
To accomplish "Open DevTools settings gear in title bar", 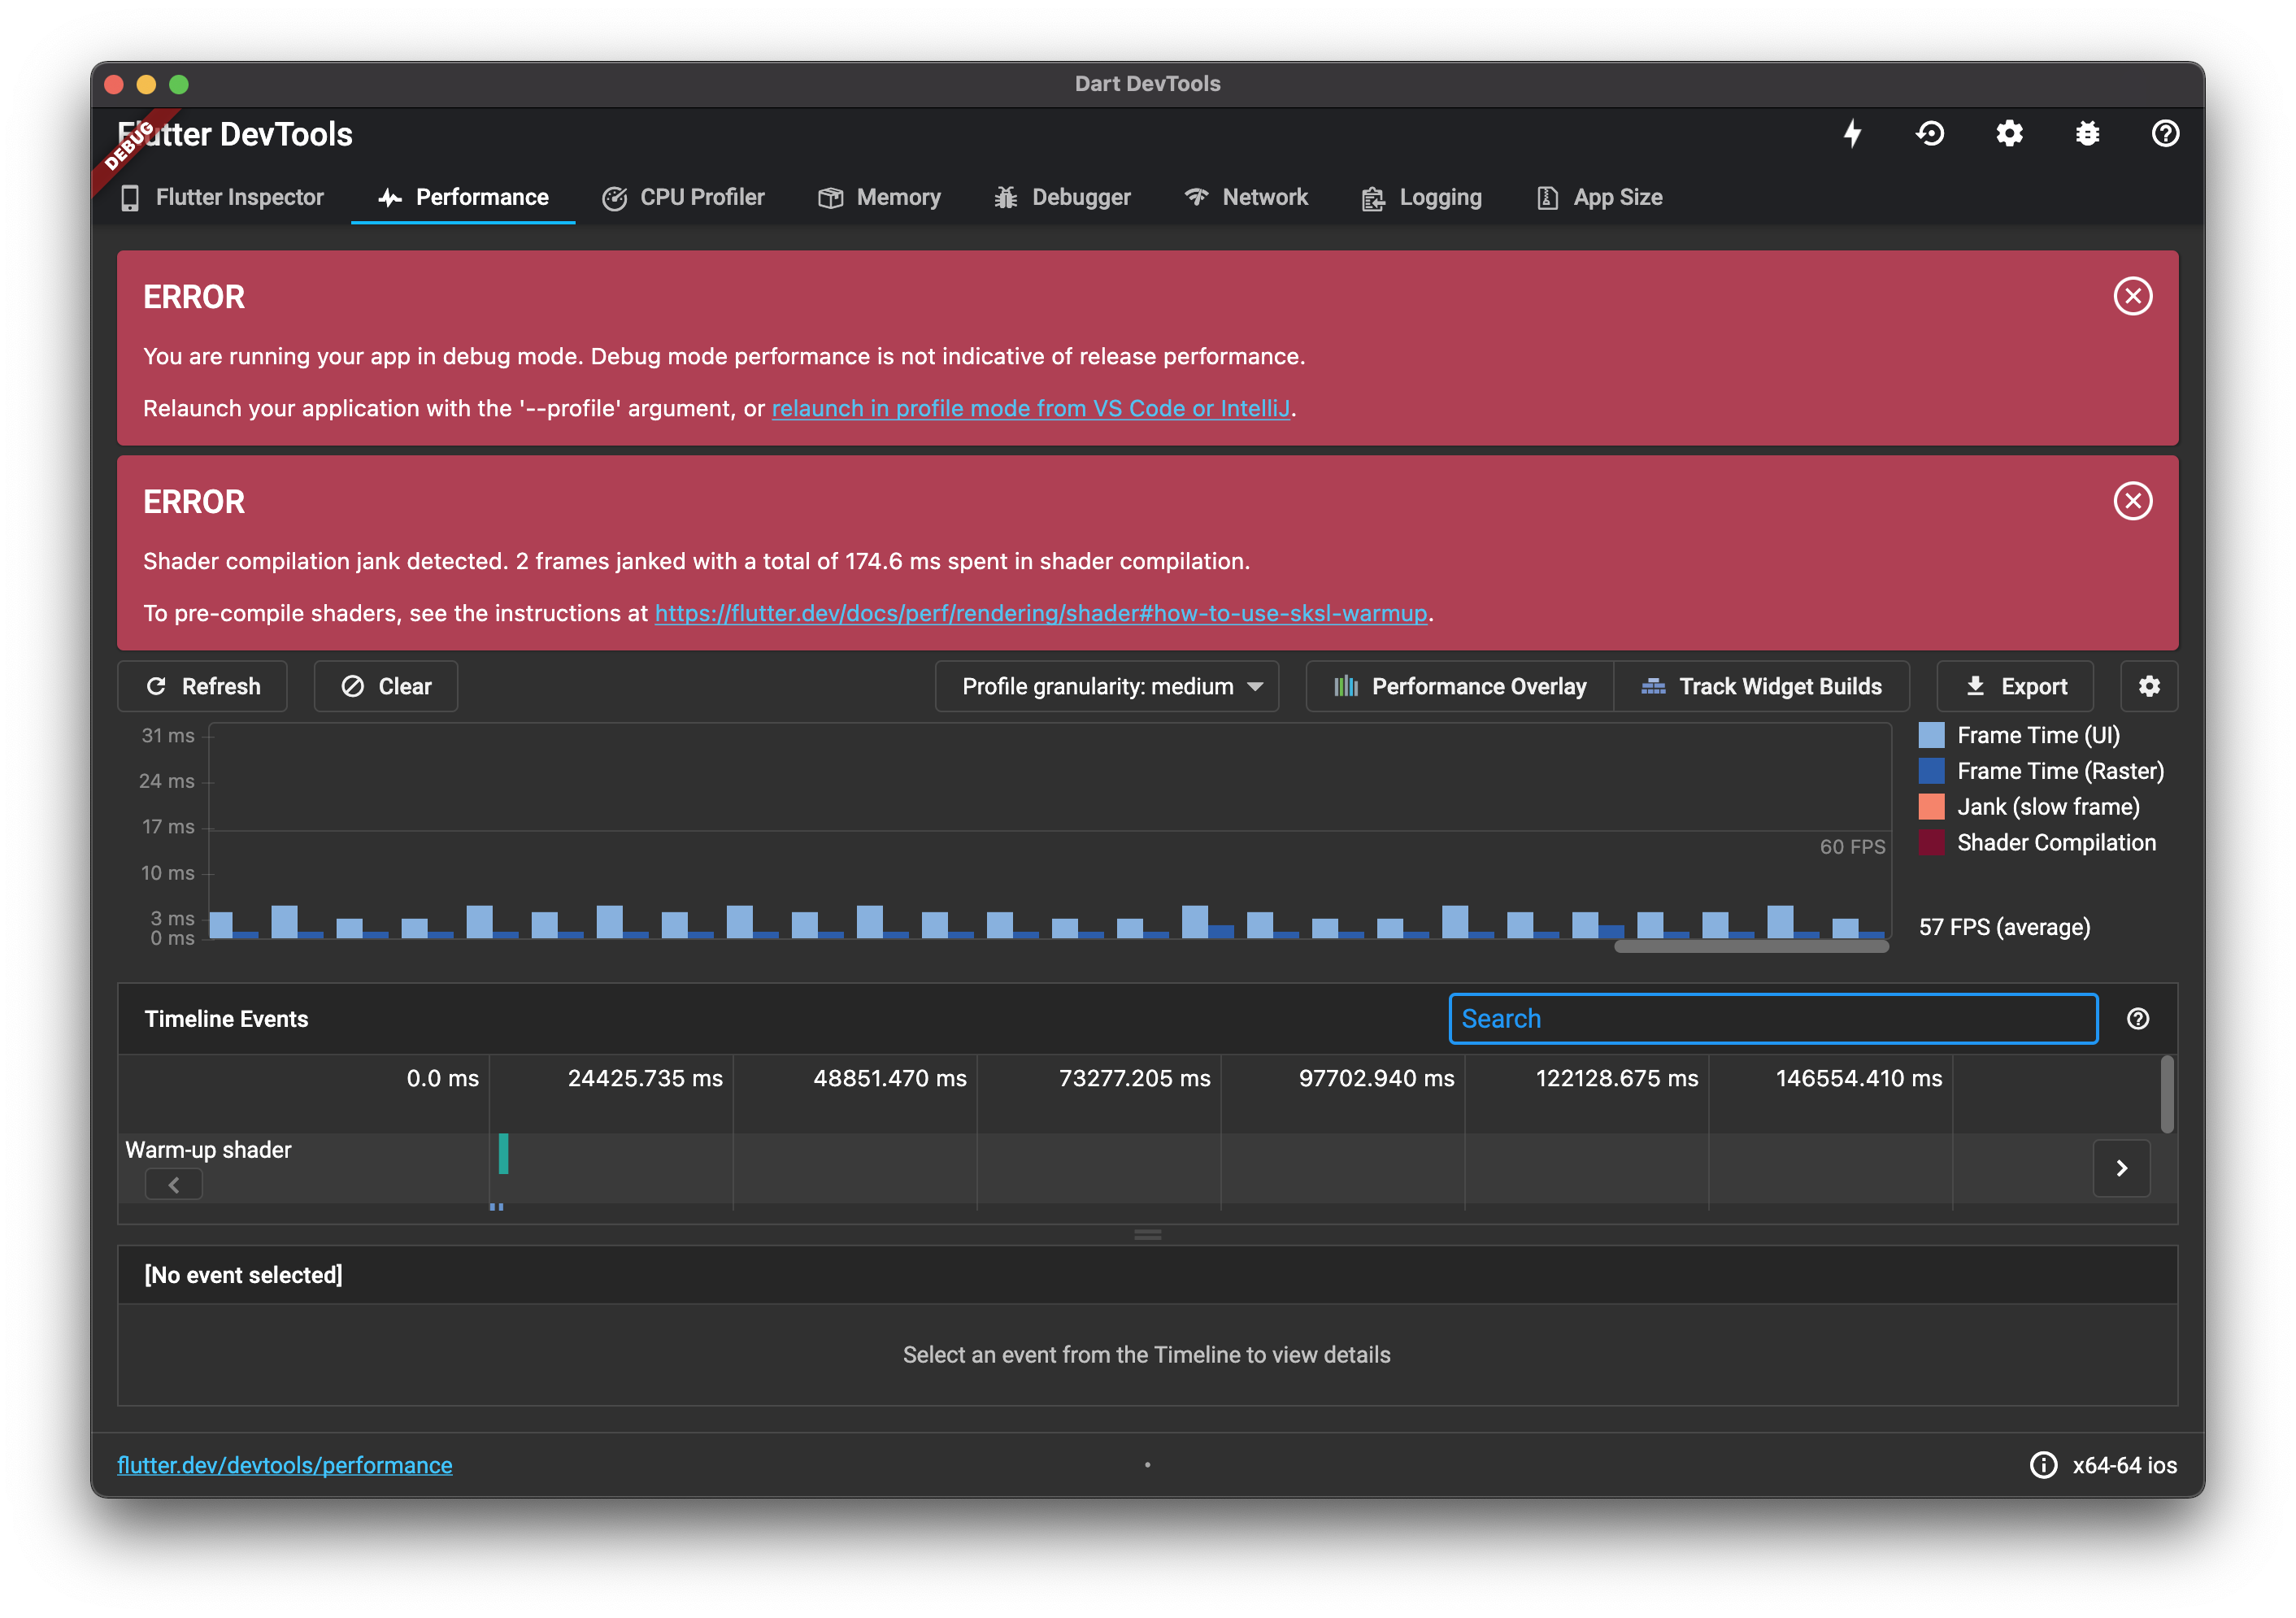I will 2009,133.
